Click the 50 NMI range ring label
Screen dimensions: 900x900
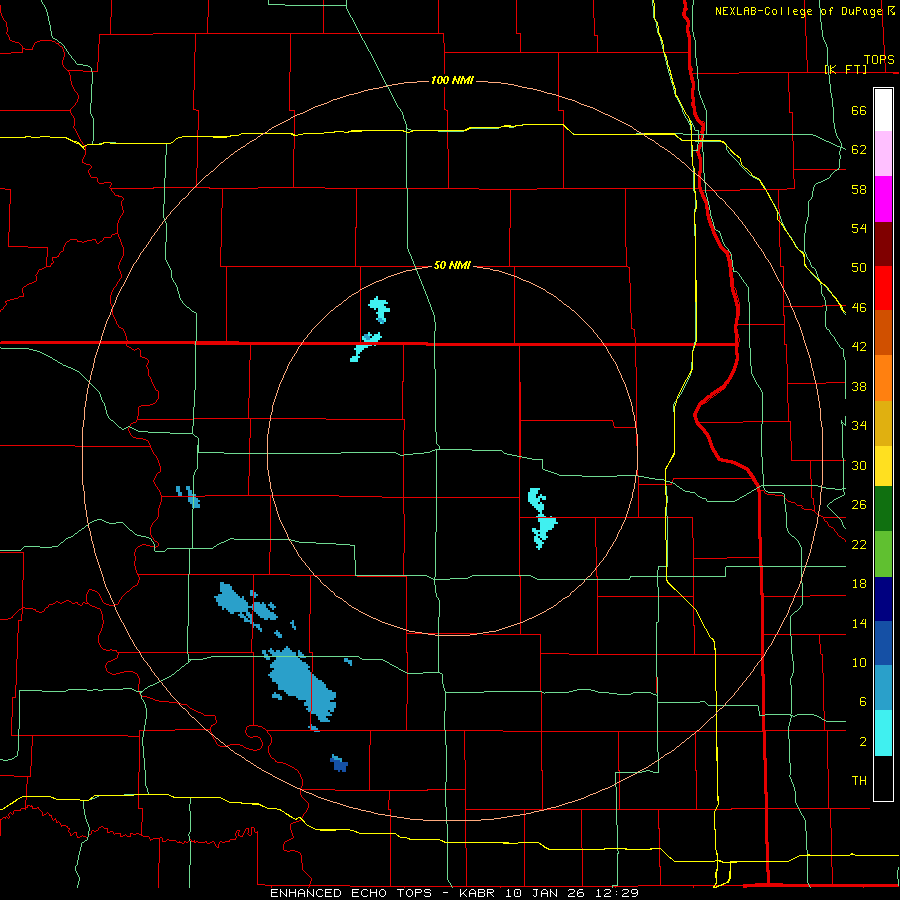tap(452, 265)
